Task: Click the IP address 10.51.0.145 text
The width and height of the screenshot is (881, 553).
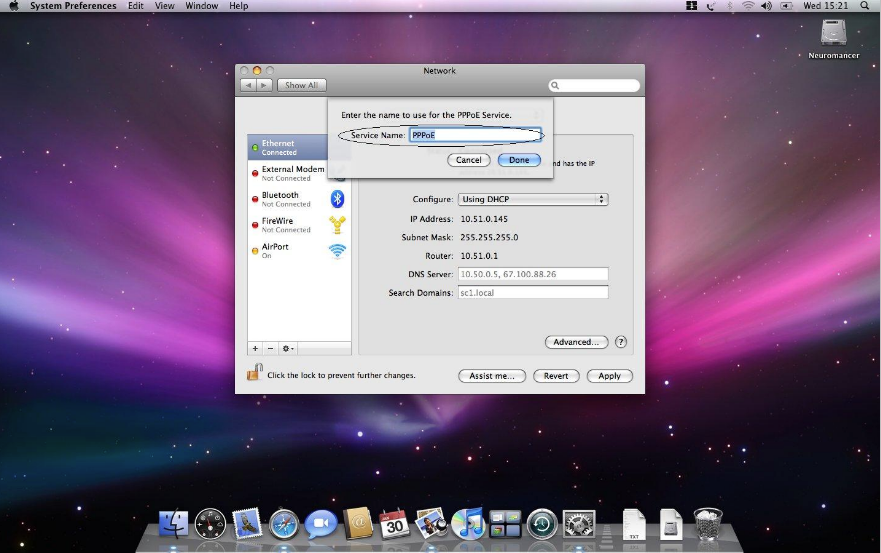Action: (484, 219)
